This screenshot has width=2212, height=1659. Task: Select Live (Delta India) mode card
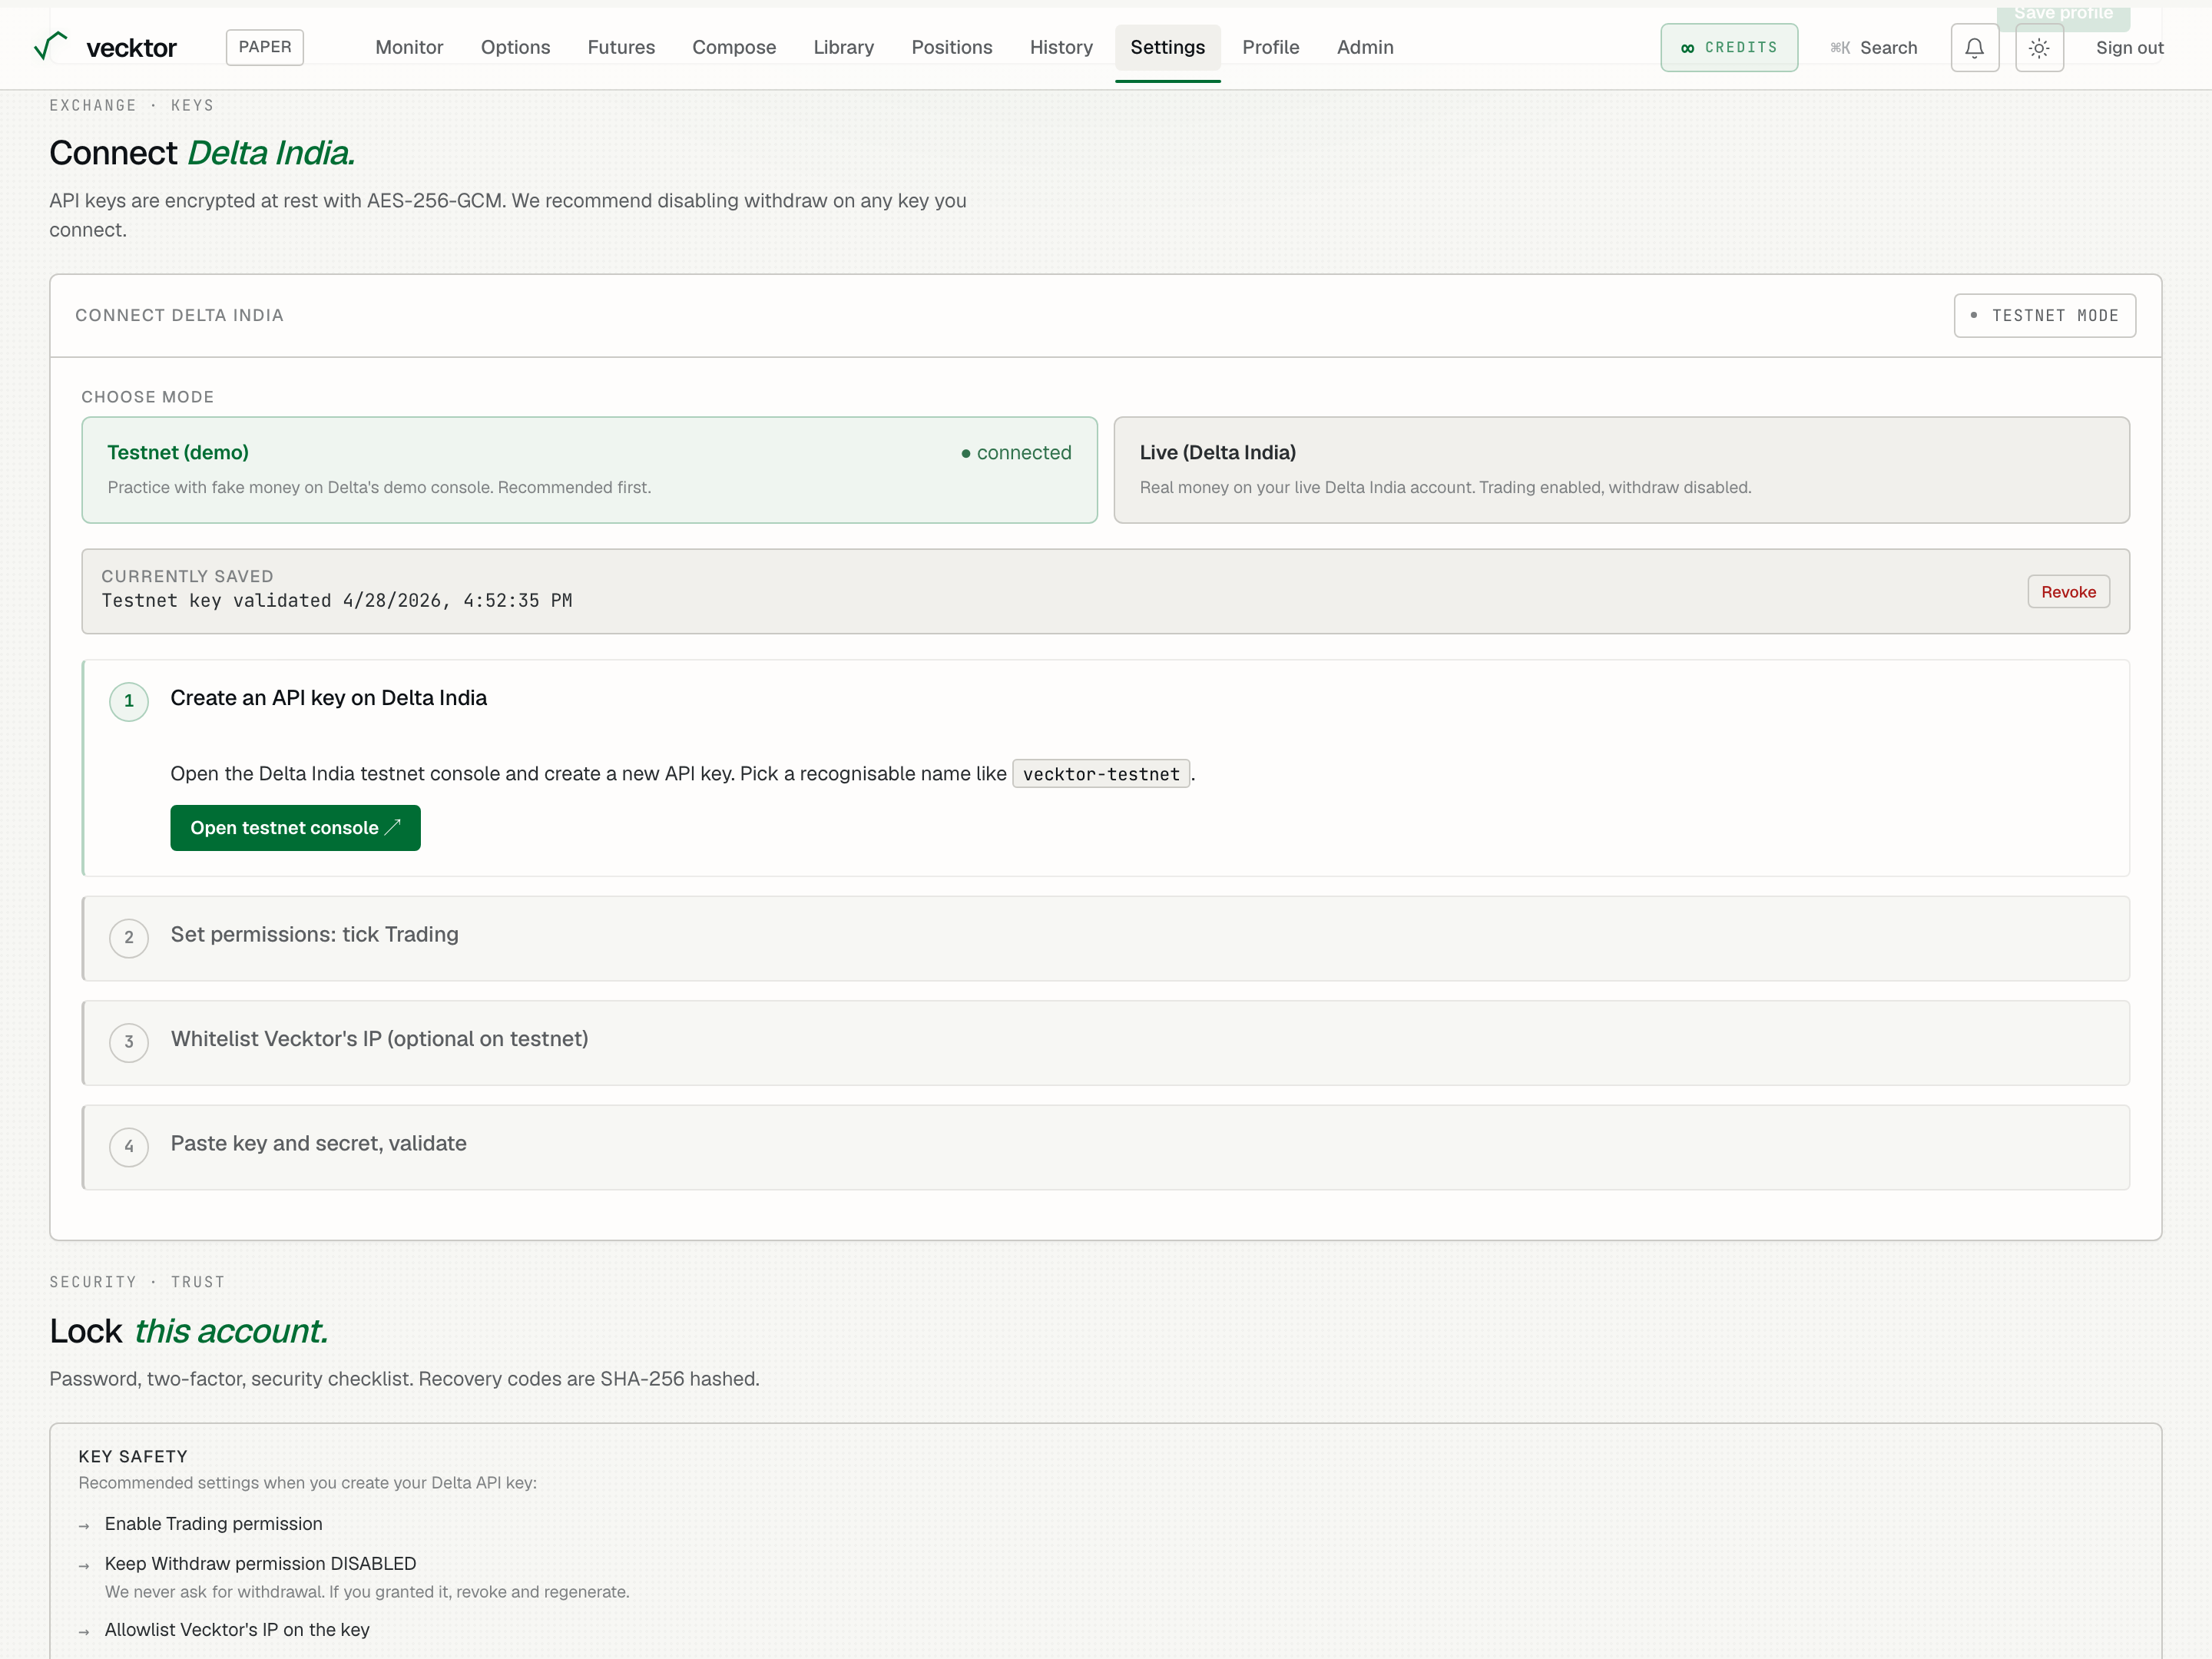[x=1621, y=470]
